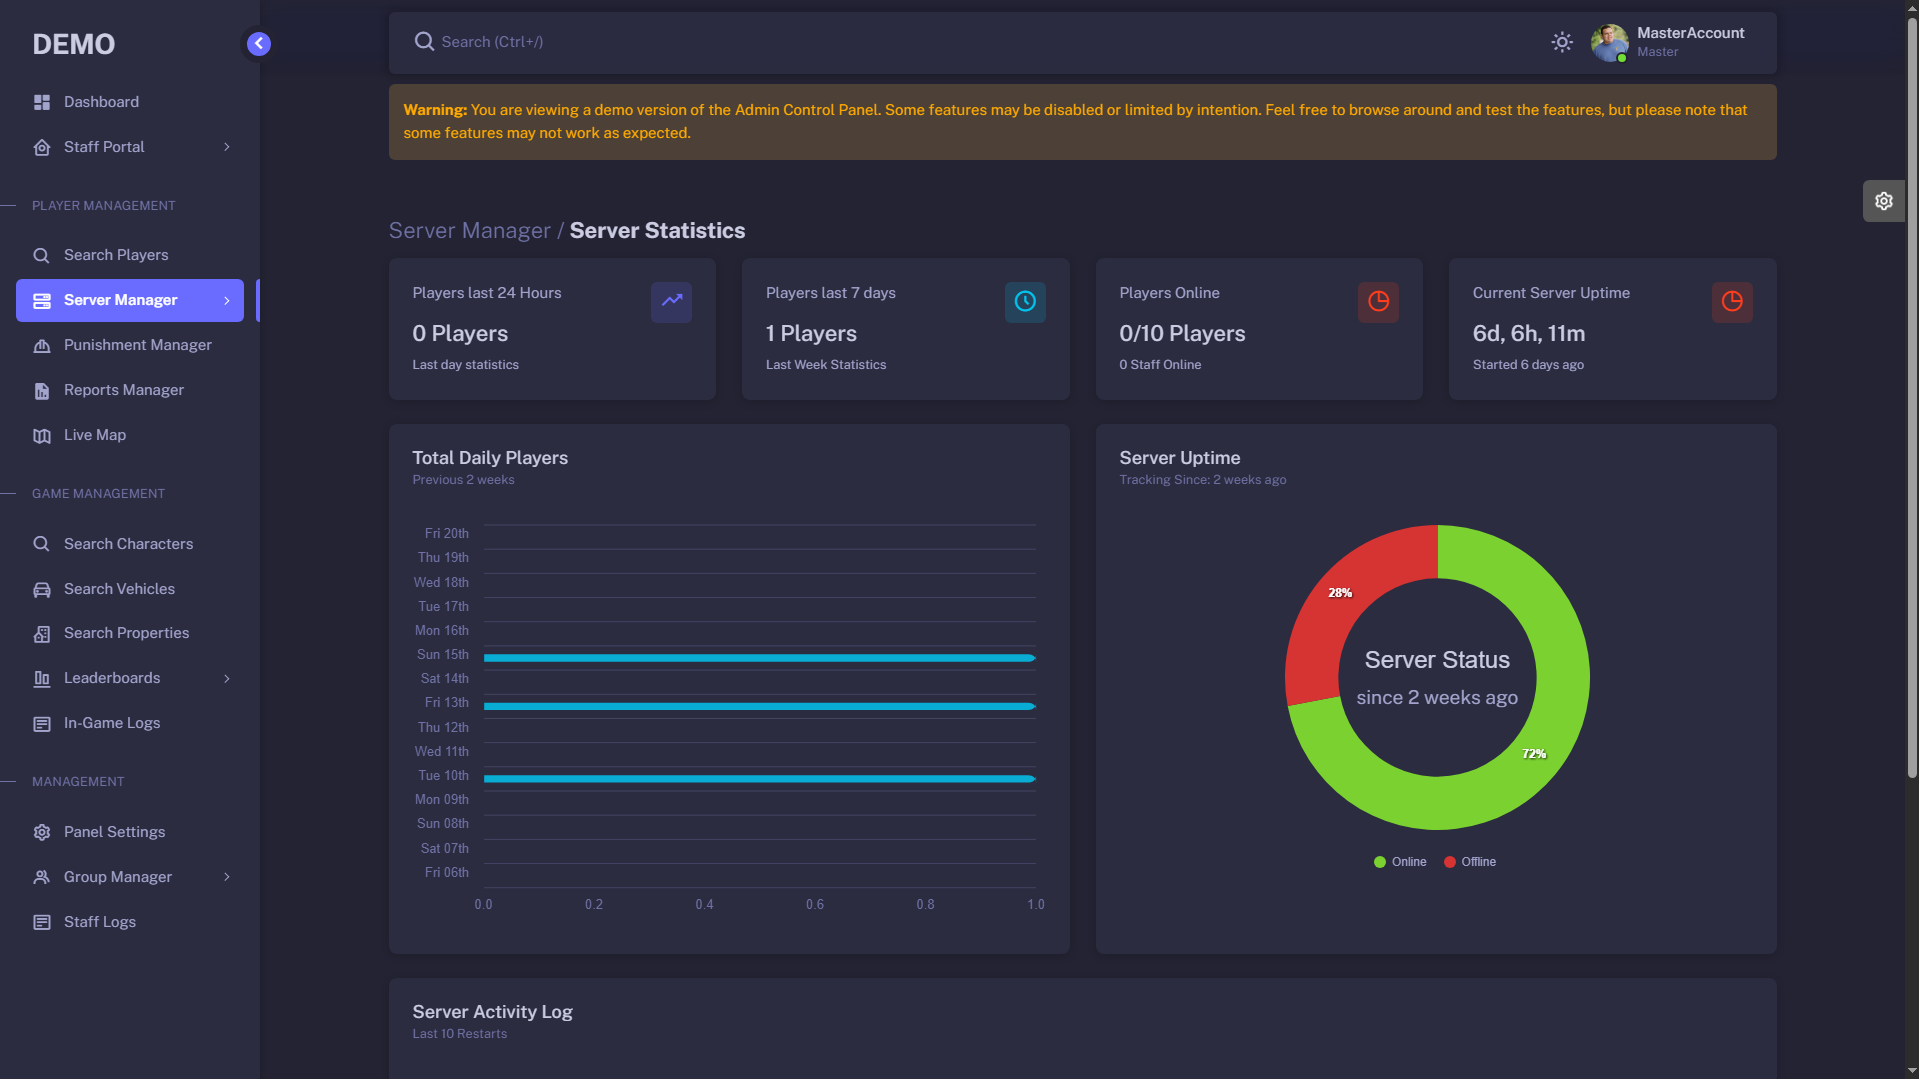
Task: Expand the Group Manager submenu
Action: (130, 877)
